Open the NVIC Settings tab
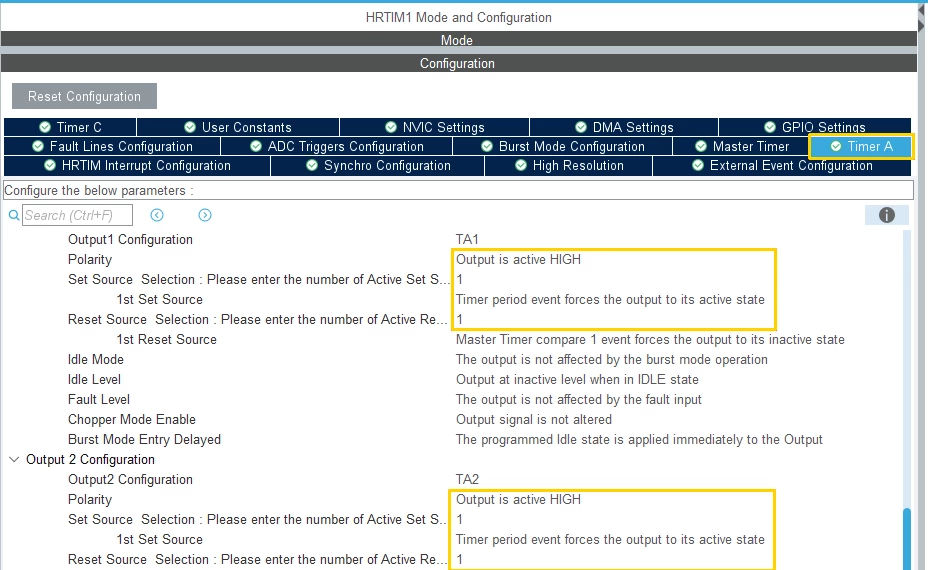 (x=434, y=127)
